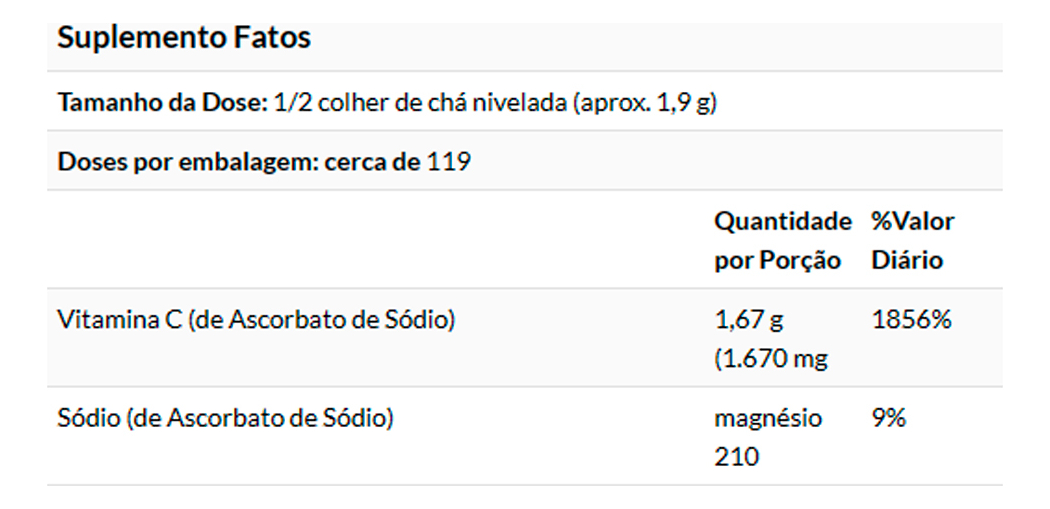
Task: Click the 9% daily value
Action: (888, 418)
